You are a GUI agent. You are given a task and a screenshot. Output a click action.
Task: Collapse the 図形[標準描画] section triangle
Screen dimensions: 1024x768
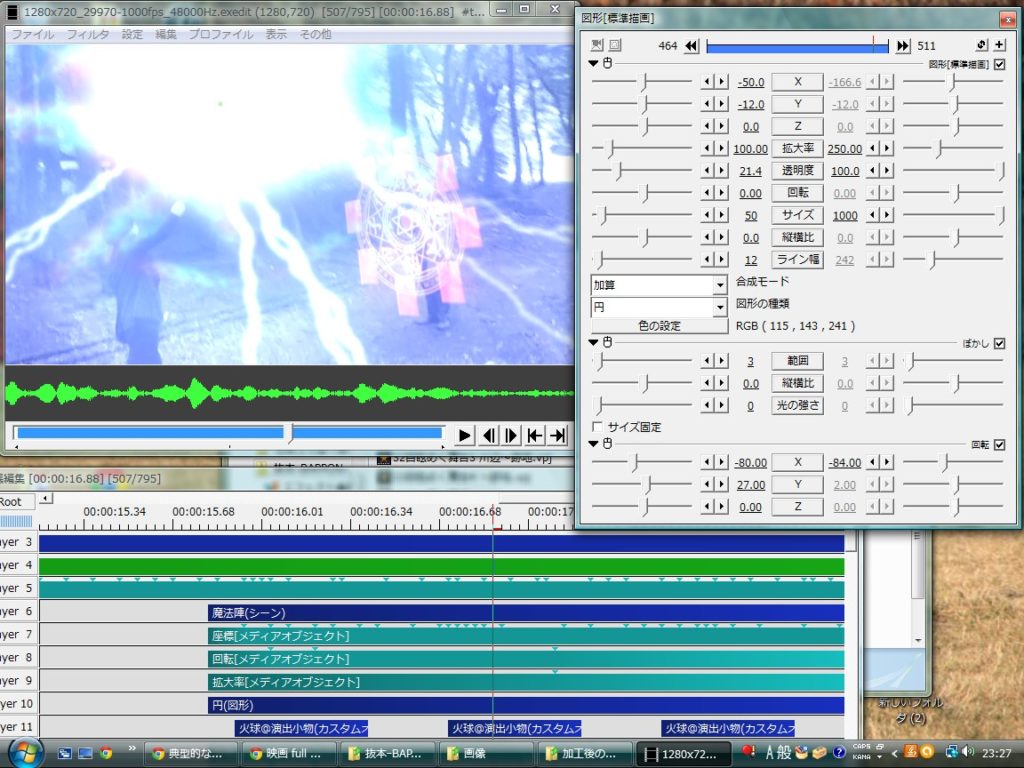click(593, 63)
